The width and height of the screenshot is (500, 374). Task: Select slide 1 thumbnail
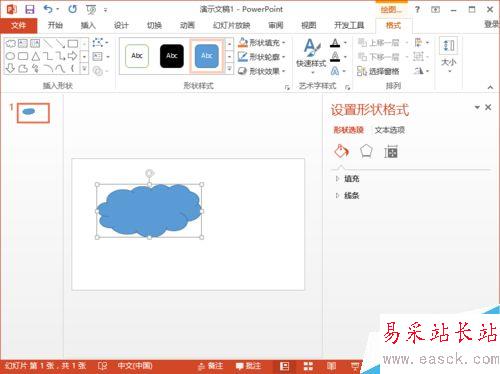[x=33, y=113]
